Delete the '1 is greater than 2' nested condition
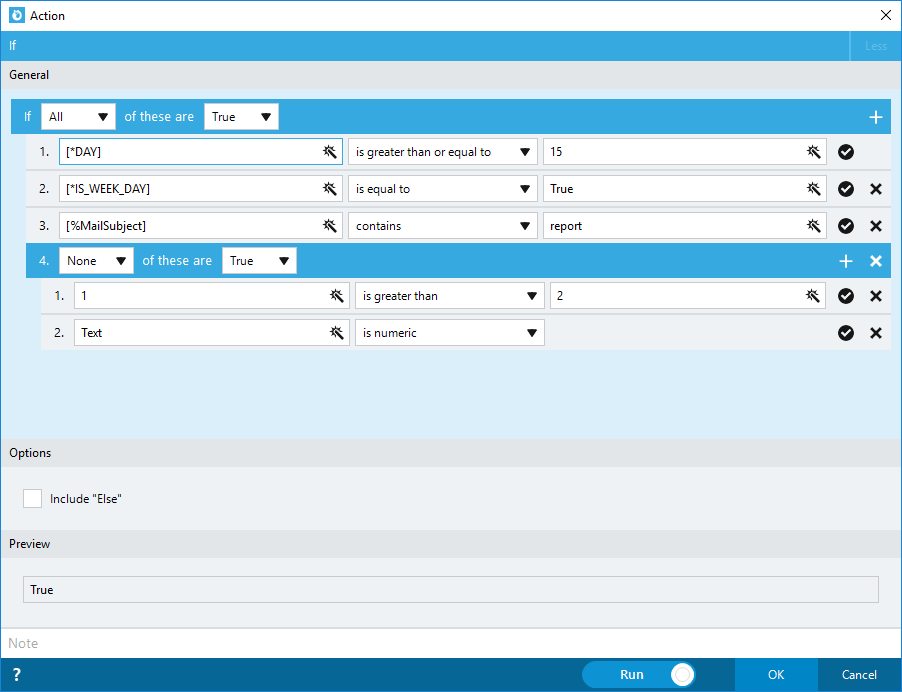 tap(875, 295)
